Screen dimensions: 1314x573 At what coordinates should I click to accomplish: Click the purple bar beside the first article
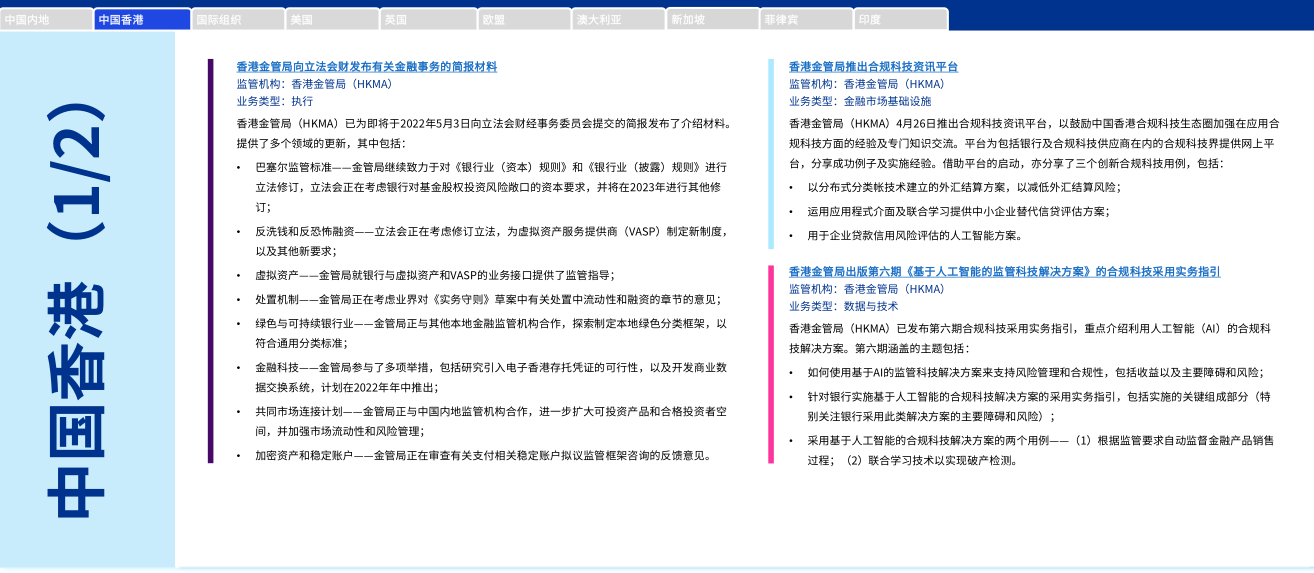click(x=211, y=260)
